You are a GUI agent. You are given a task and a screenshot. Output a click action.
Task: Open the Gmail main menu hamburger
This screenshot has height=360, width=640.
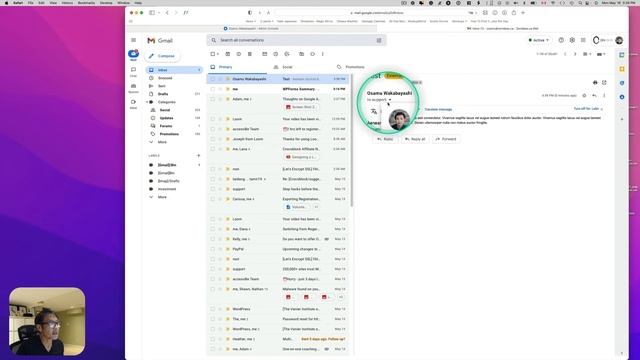tap(133, 40)
